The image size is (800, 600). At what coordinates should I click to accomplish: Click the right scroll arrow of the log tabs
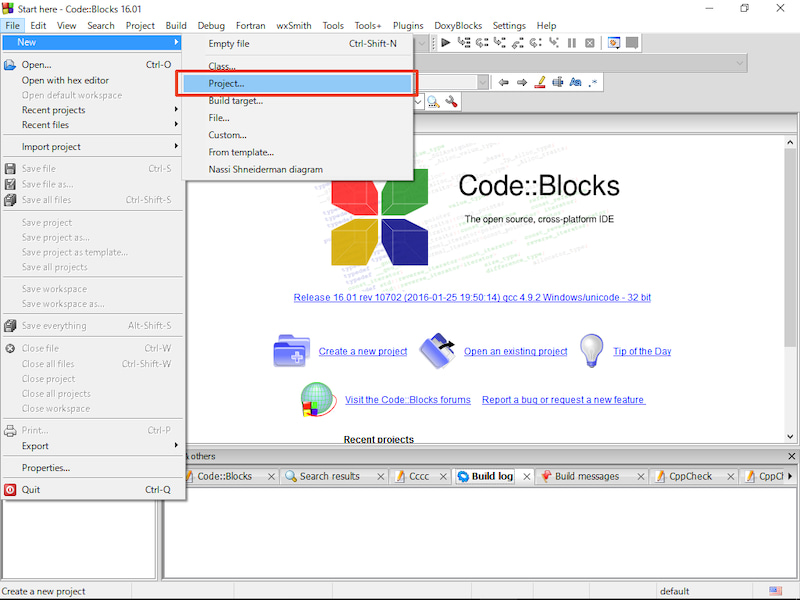coord(790,476)
